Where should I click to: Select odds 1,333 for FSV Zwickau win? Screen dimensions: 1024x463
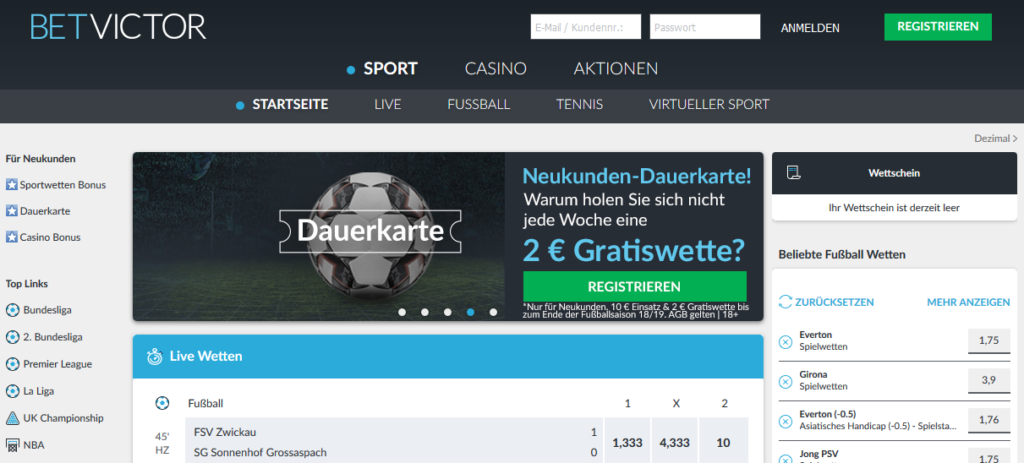628,443
